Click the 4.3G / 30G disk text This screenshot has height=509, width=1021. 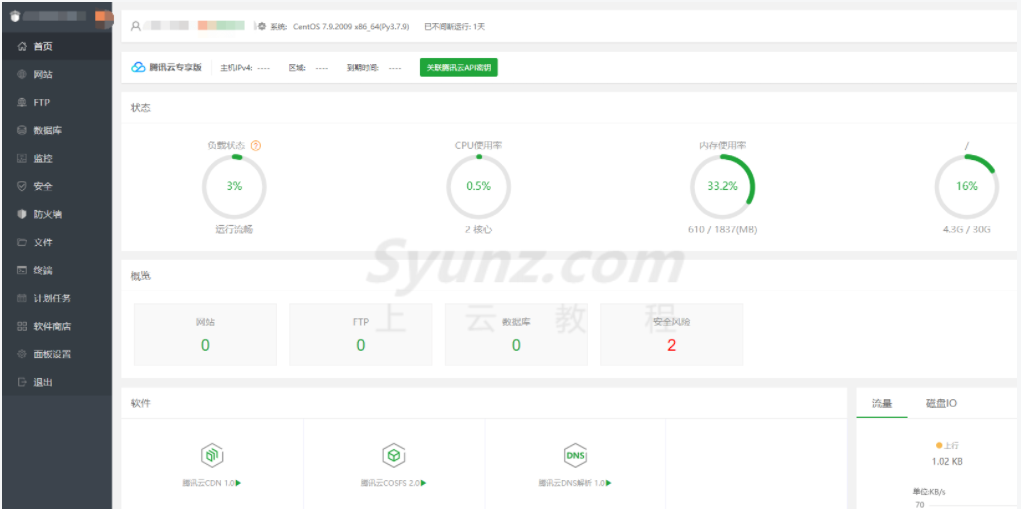967,230
